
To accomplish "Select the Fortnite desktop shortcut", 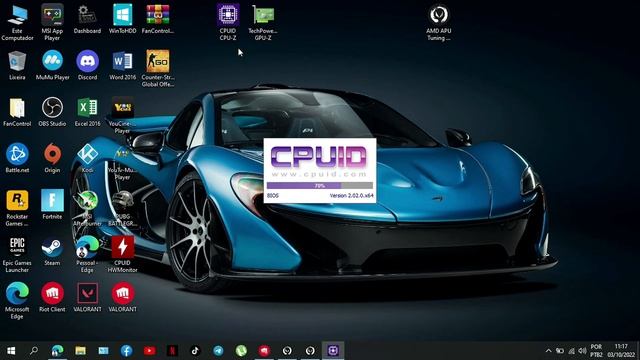I will click(52, 205).
